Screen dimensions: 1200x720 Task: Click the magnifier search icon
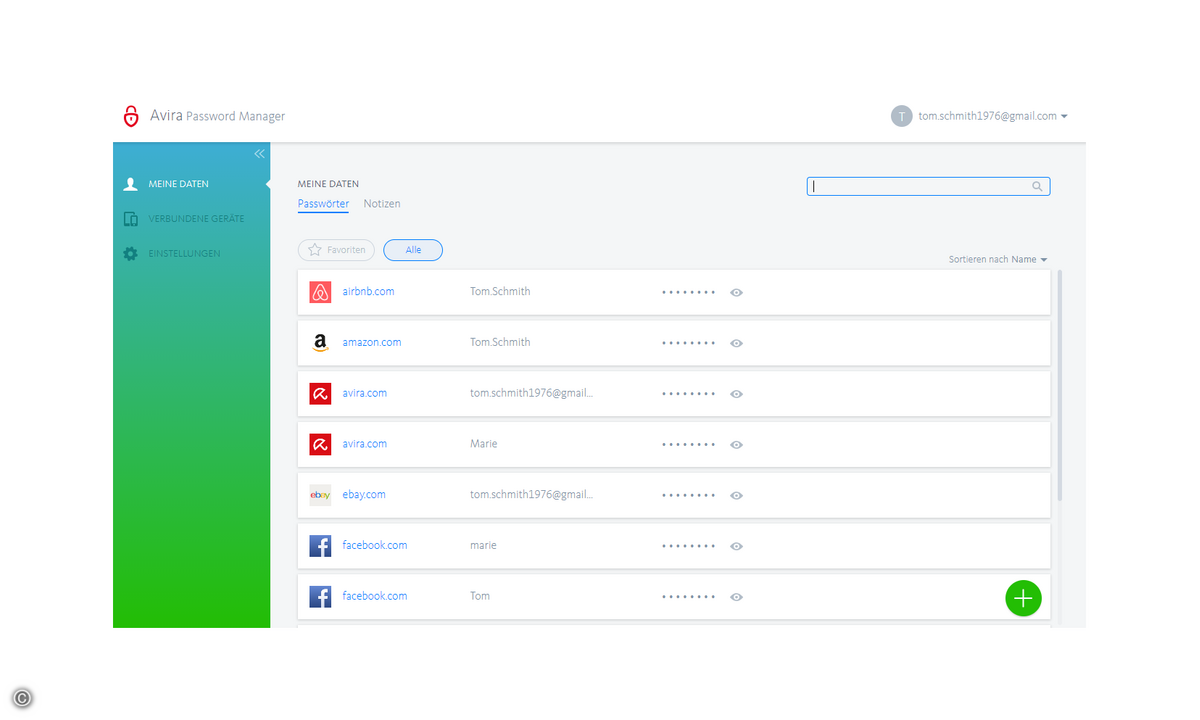point(1038,186)
